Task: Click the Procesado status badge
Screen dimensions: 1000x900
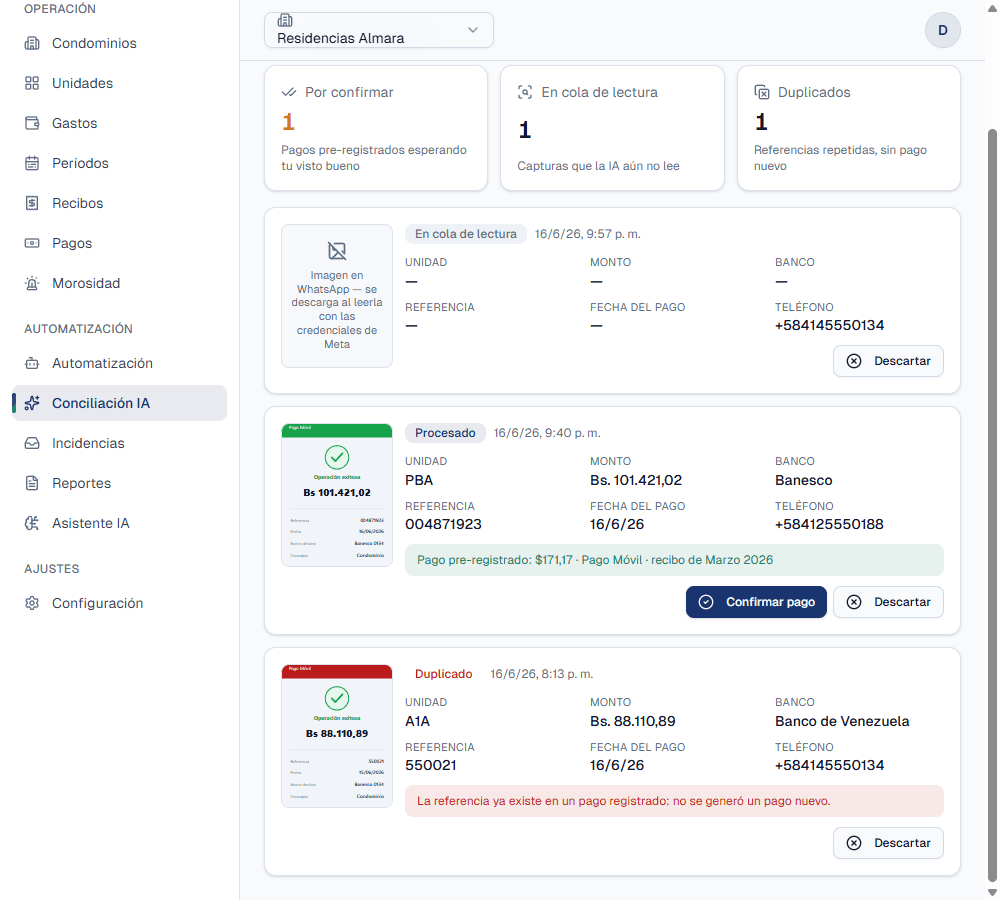Action: tap(445, 433)
